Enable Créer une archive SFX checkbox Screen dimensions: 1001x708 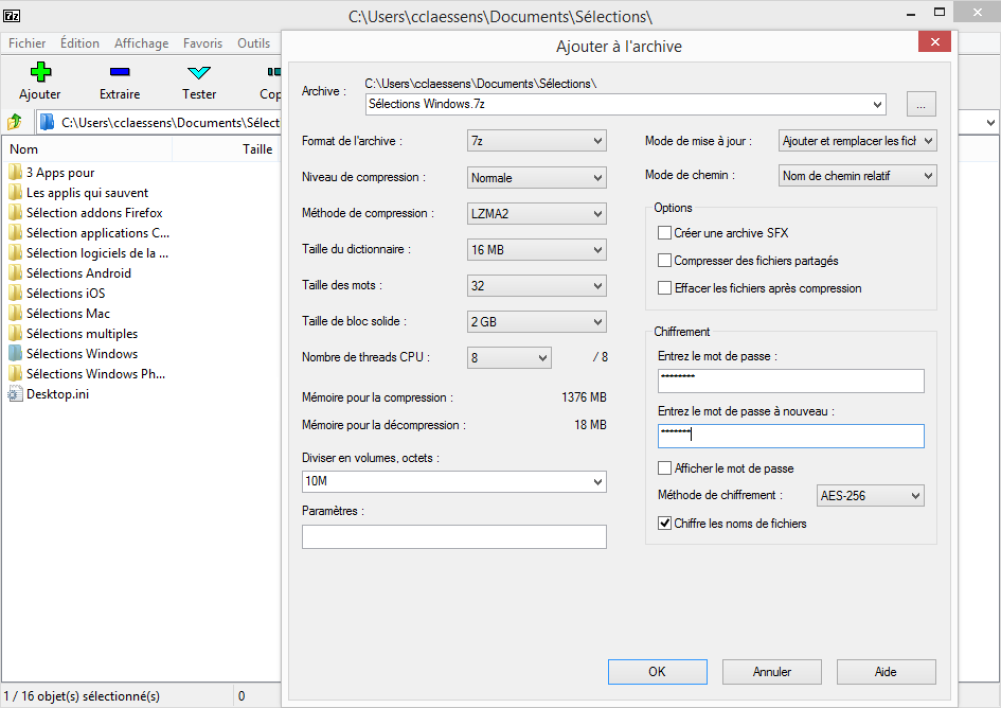(664, 233)
